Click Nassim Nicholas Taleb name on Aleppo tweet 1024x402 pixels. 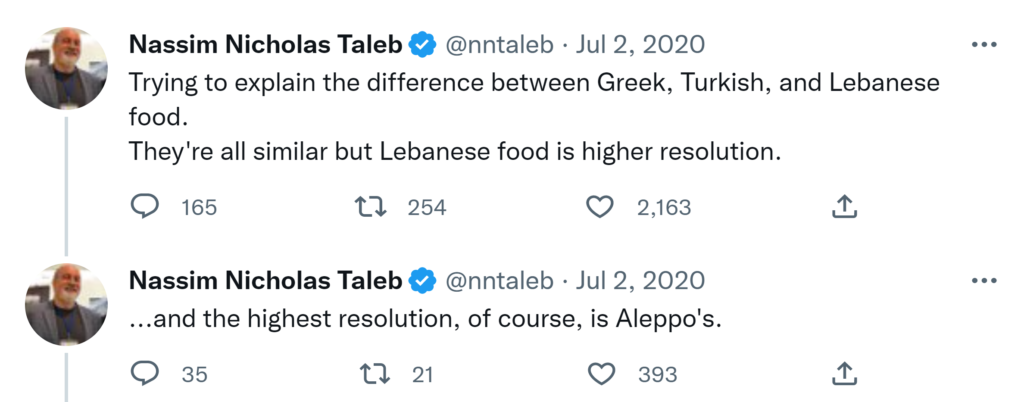[266, 281]
